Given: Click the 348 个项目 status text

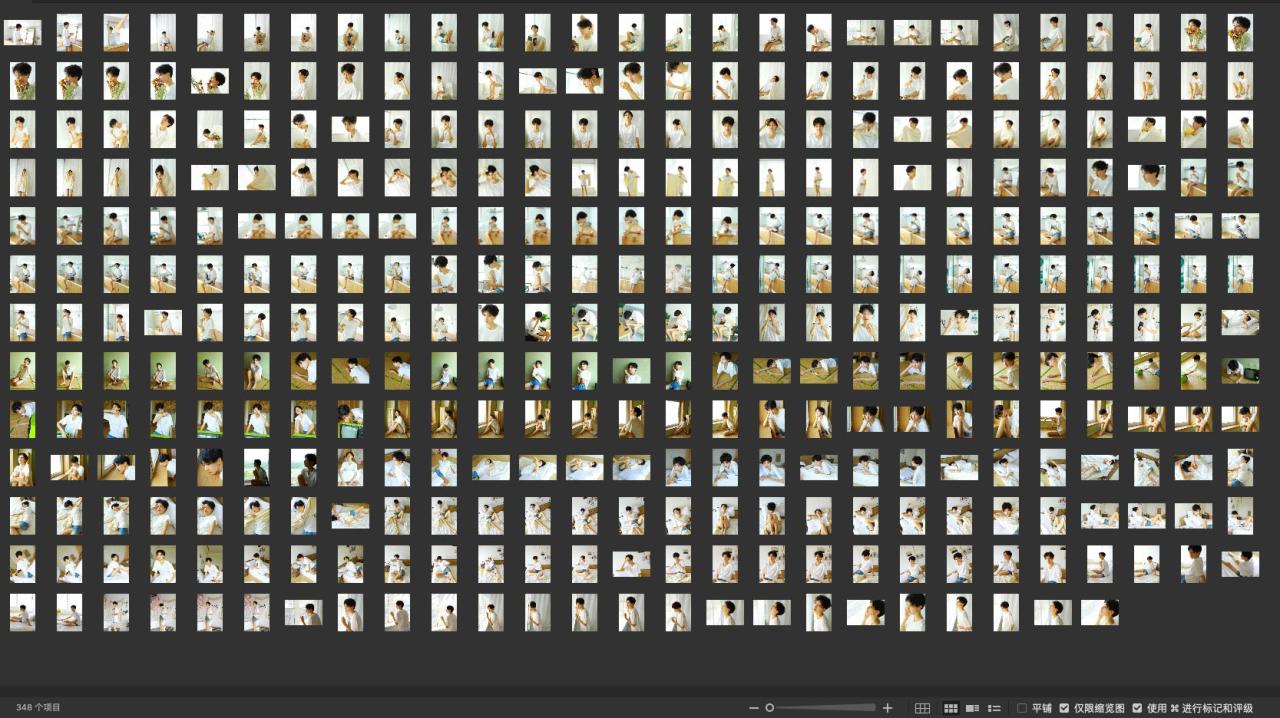Looking at the screenshot, I should pyautogui.click(x=38, y=708).
